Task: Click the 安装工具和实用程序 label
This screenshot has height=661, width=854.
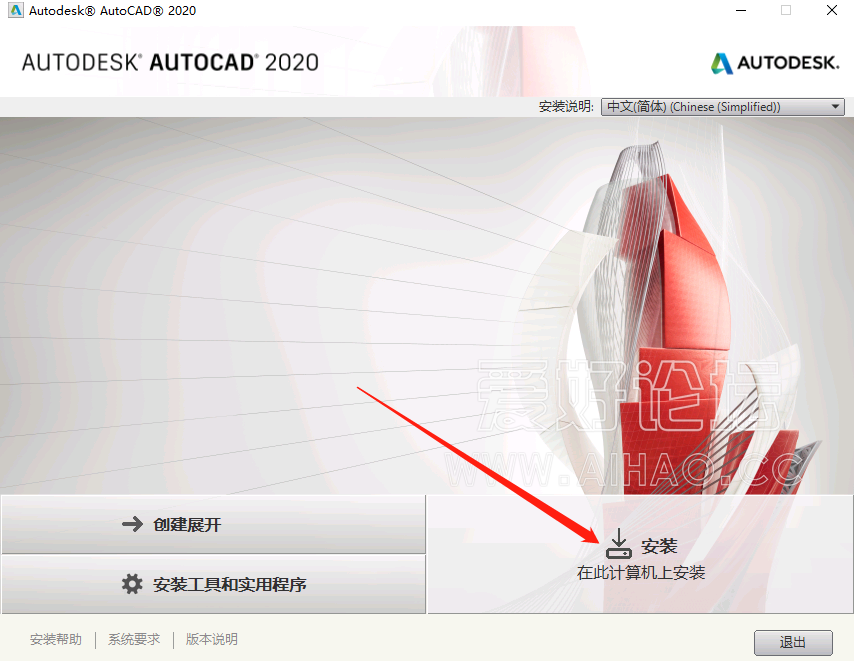Action: point(229,584)
